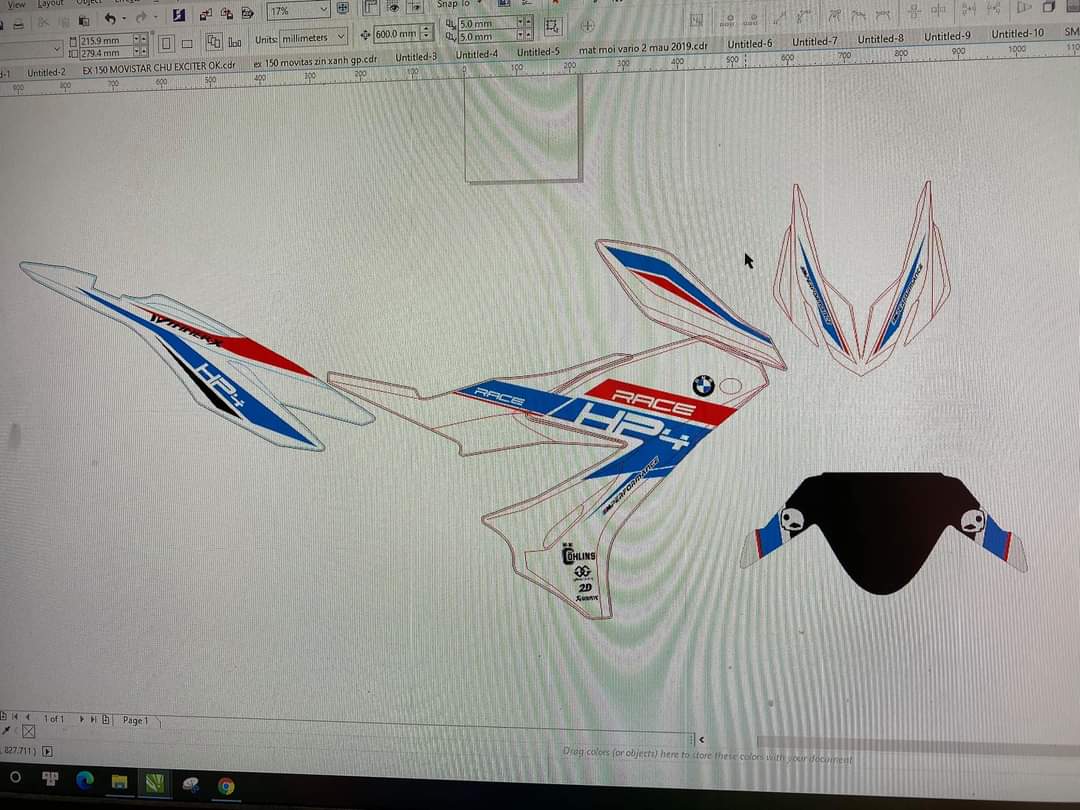Click the status bar expand arrow button
This screenshot has height=810, width=1080.
point(48,751)
